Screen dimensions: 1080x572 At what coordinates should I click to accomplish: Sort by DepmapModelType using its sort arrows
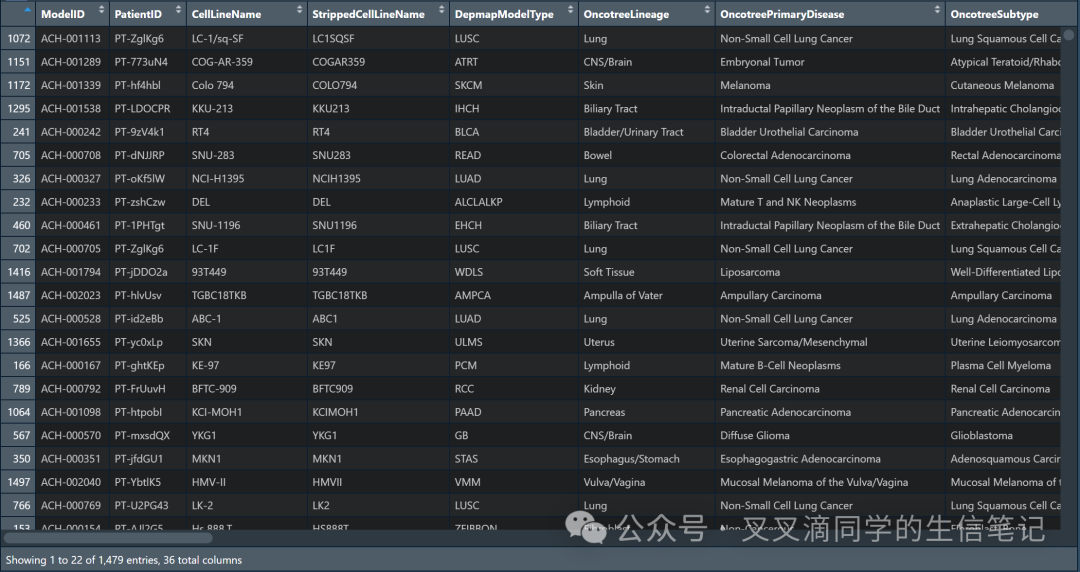[570, 10]
